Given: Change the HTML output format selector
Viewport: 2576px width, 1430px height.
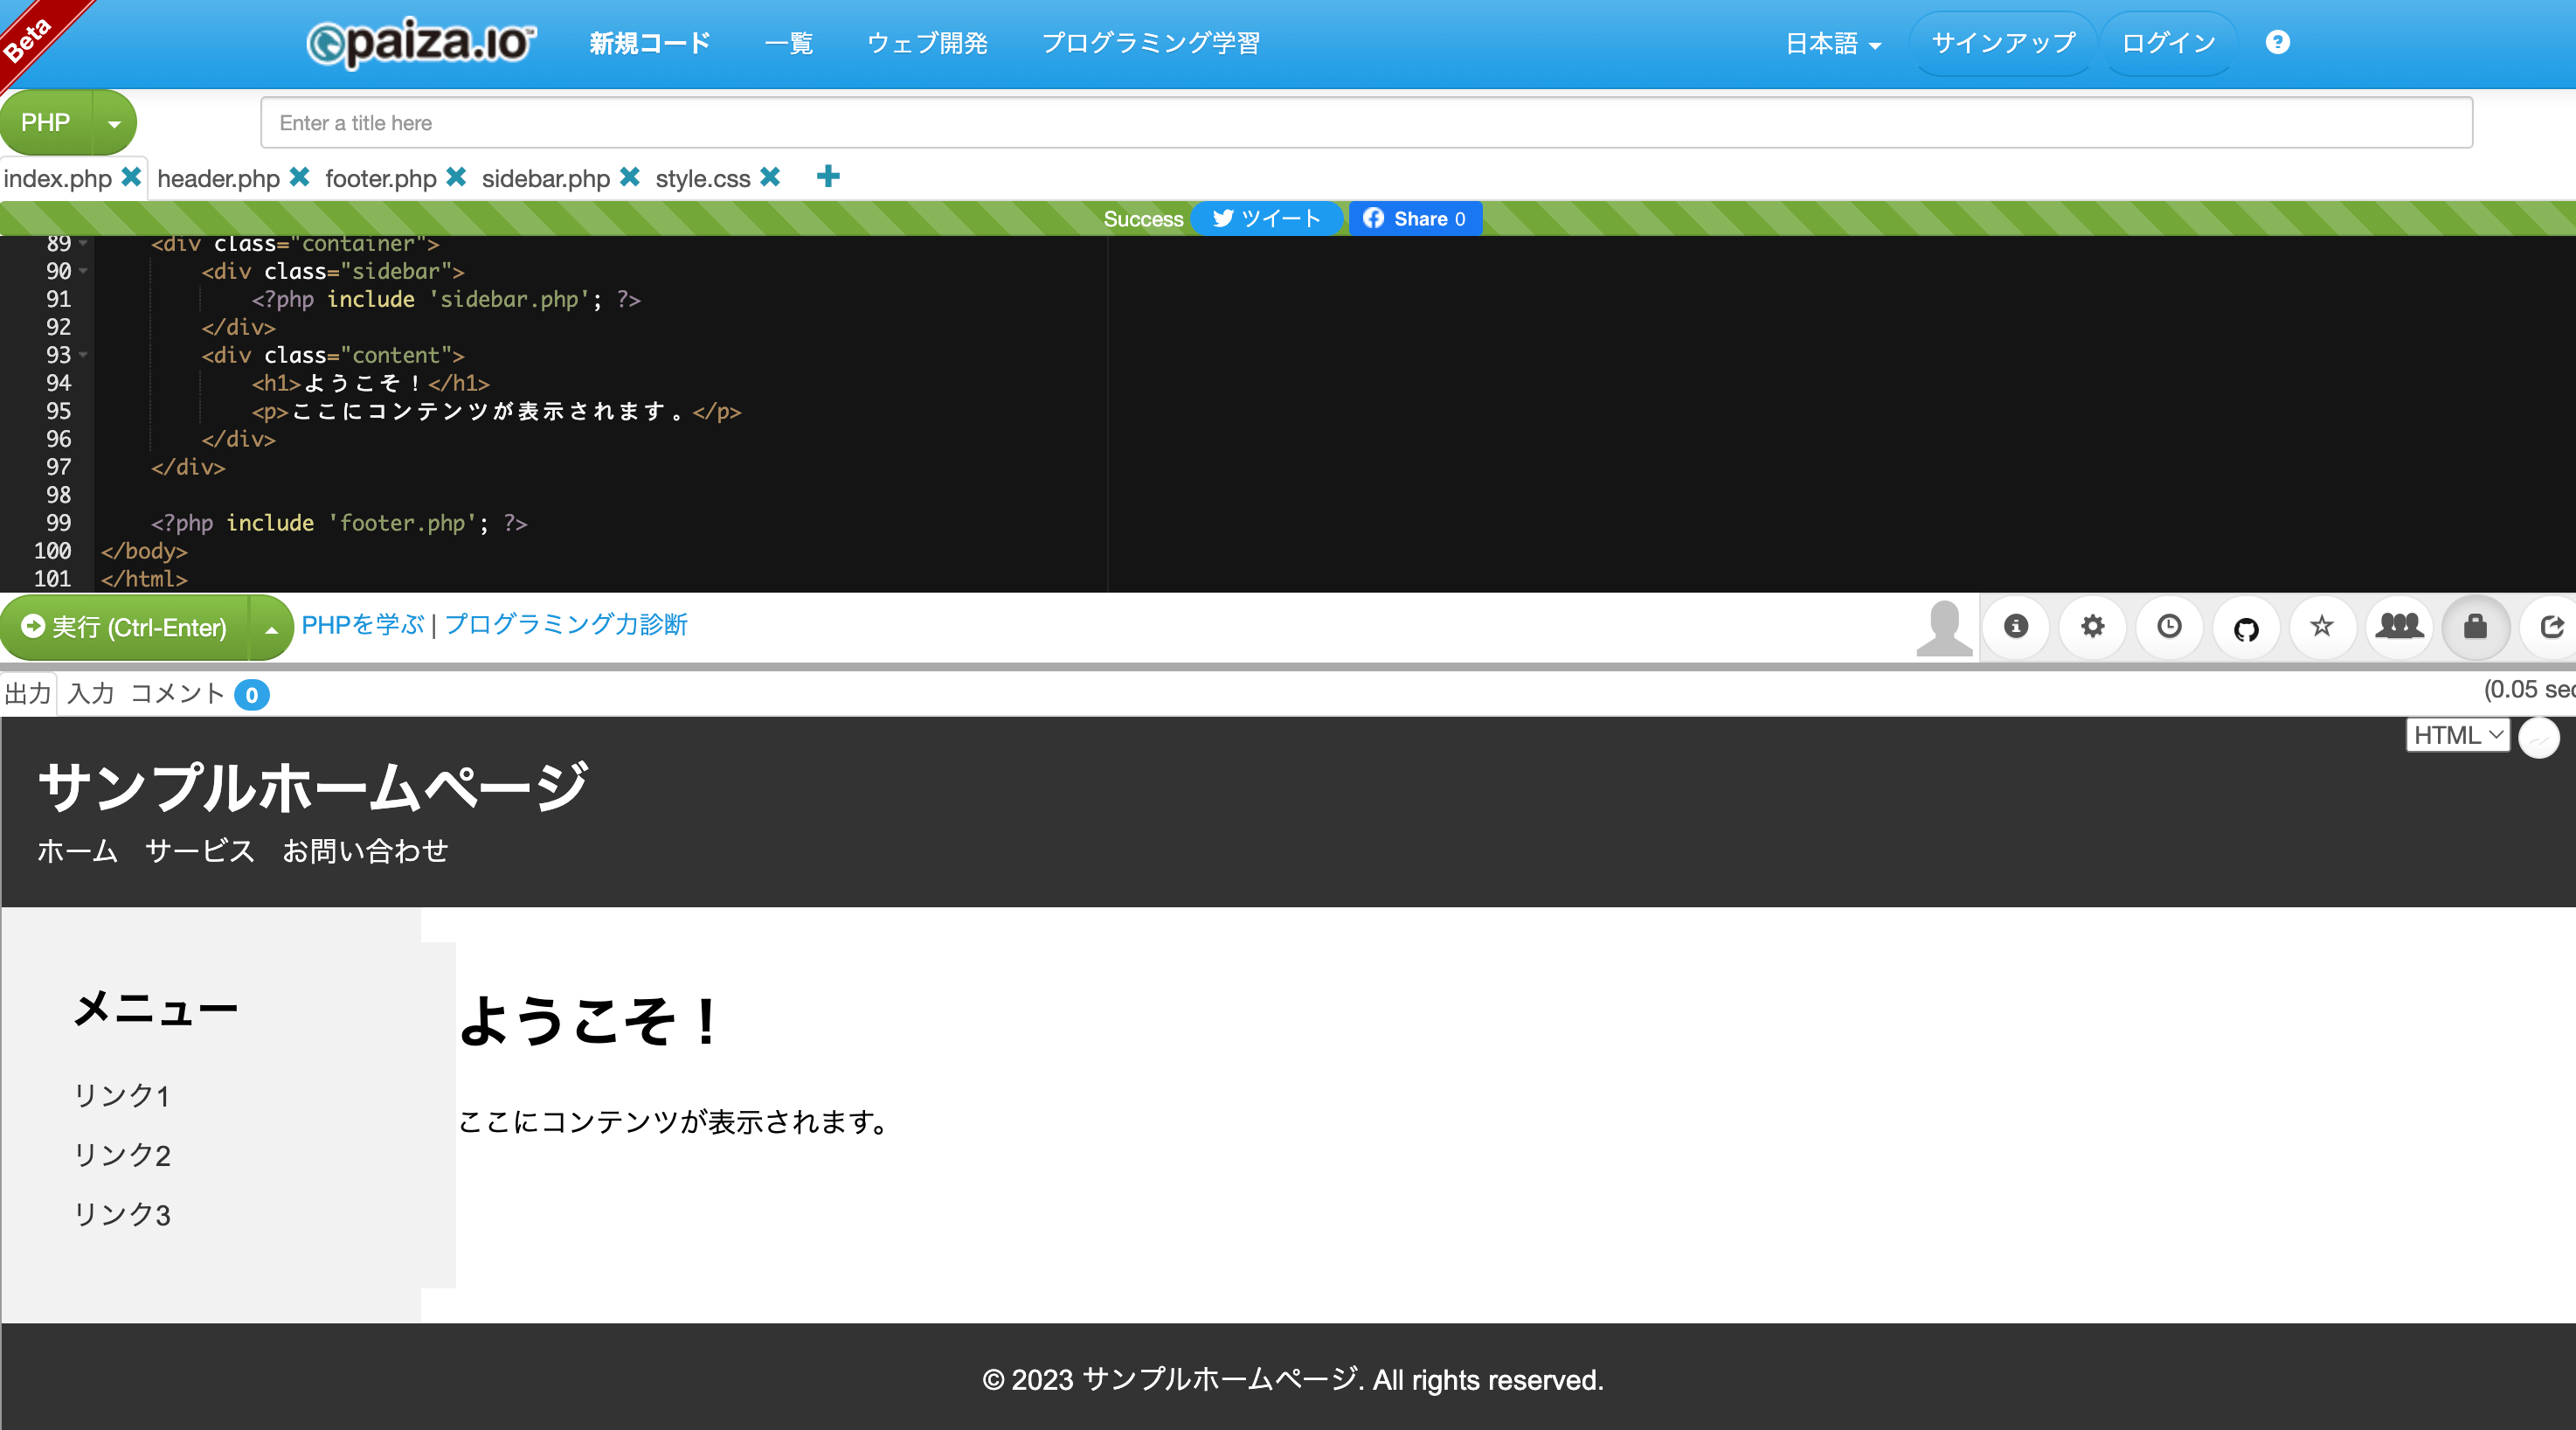Looking at the screenshot, I should pos(2458,735).
